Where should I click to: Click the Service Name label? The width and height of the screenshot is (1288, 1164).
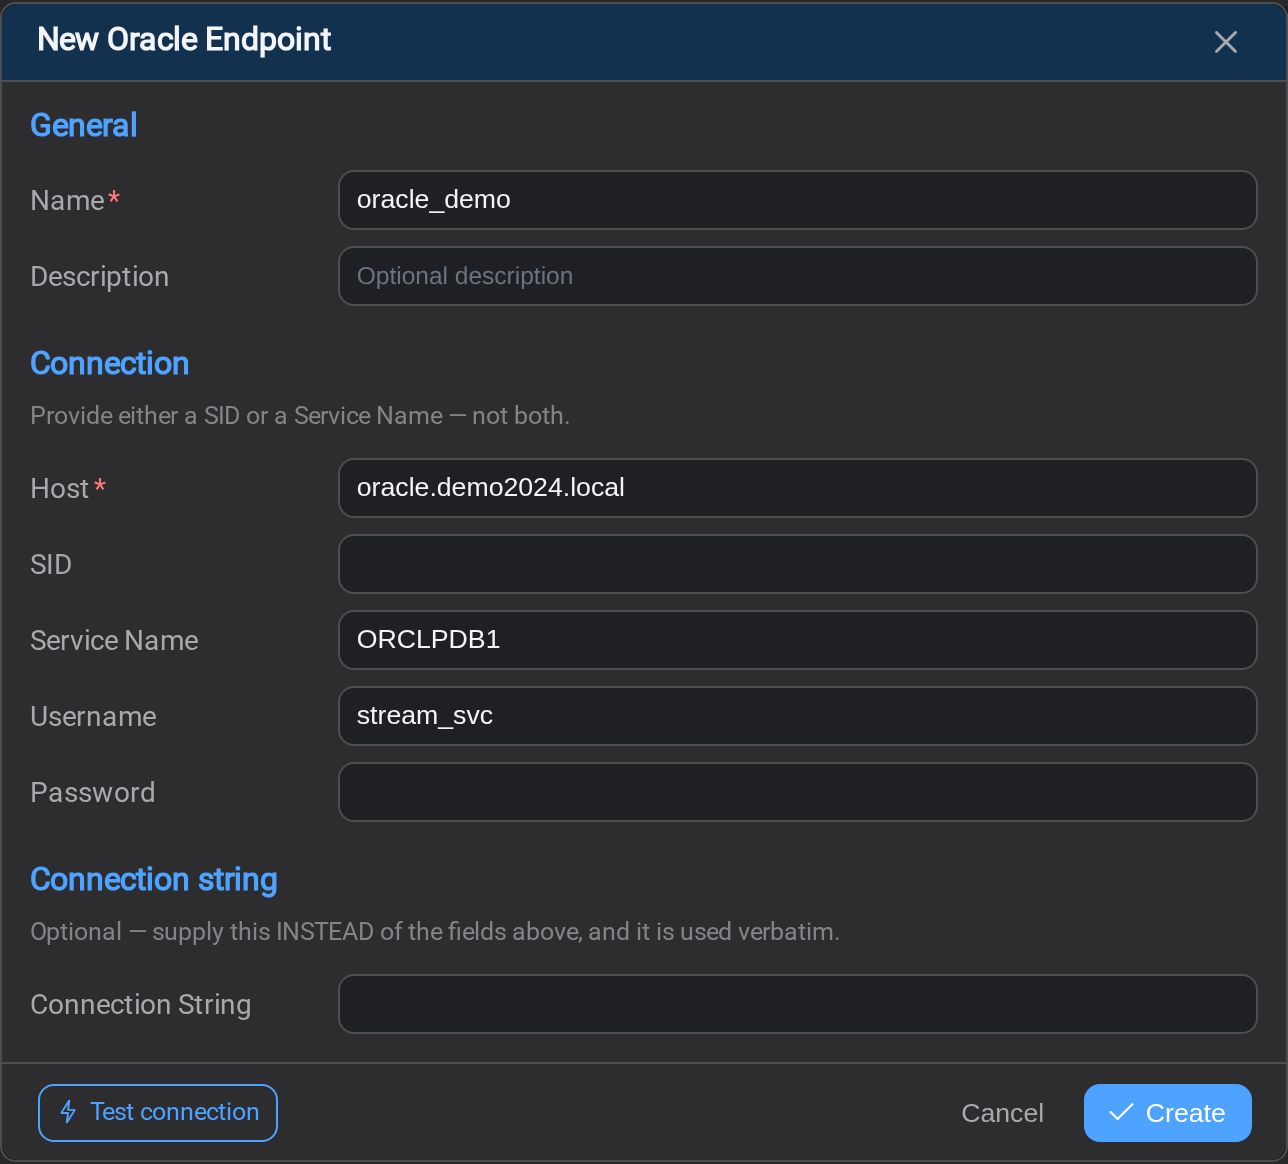pyautogui.click(x=114, y=640)
